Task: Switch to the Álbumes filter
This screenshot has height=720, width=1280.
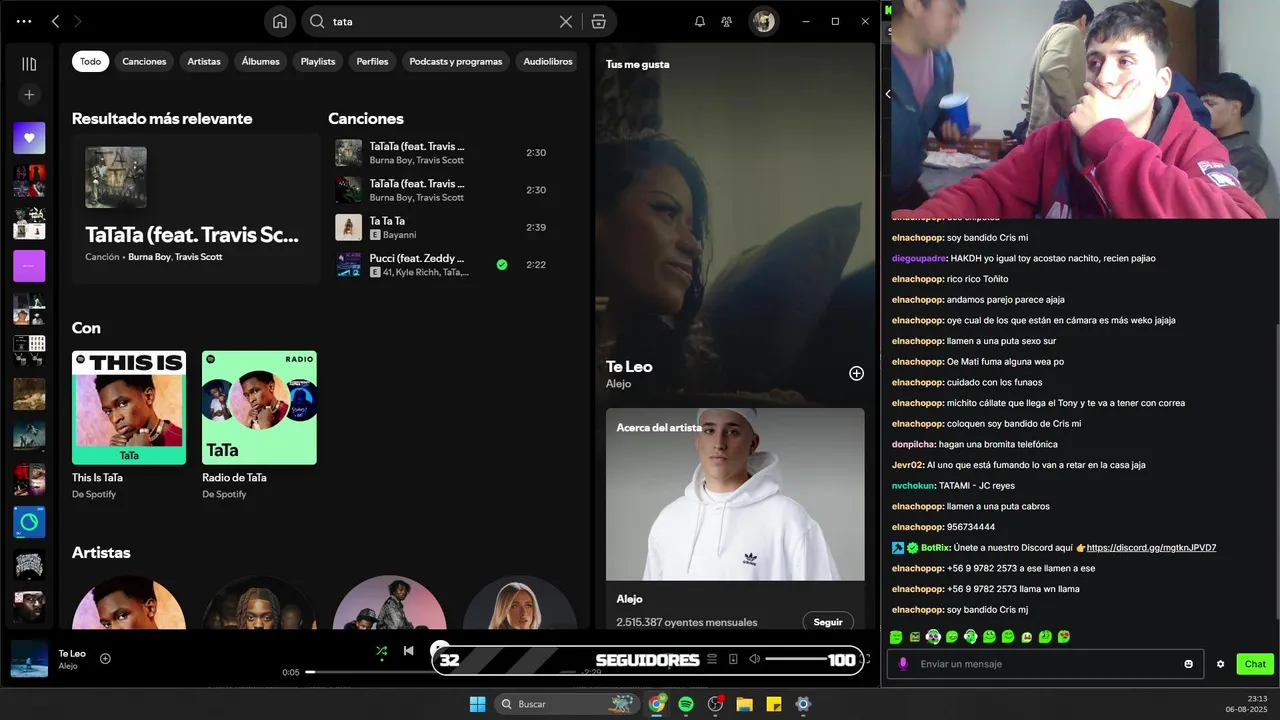Action: pyautogui.click(x=260, y=61)
